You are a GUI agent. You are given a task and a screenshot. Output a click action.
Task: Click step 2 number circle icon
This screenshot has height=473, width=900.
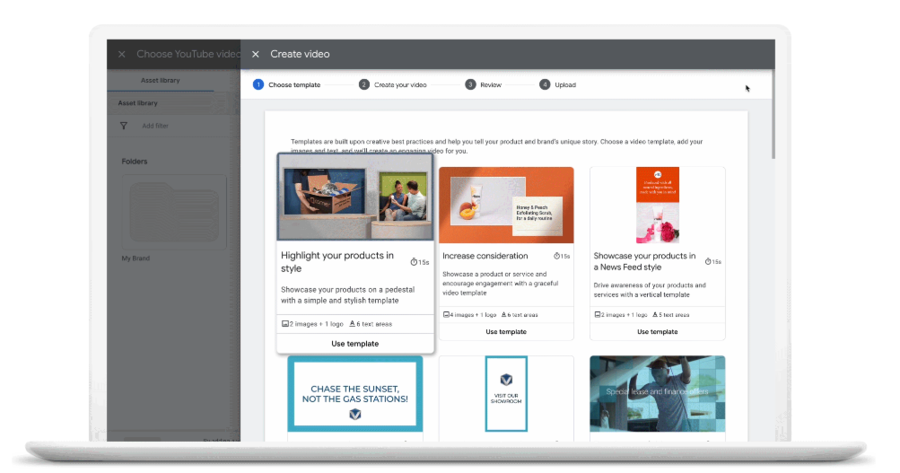click(x=364, y=85)
